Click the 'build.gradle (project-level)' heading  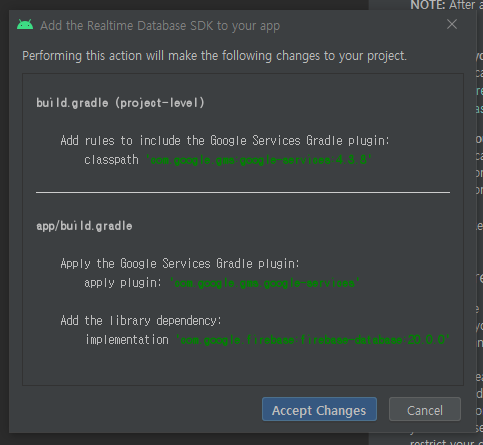point(120,103)
